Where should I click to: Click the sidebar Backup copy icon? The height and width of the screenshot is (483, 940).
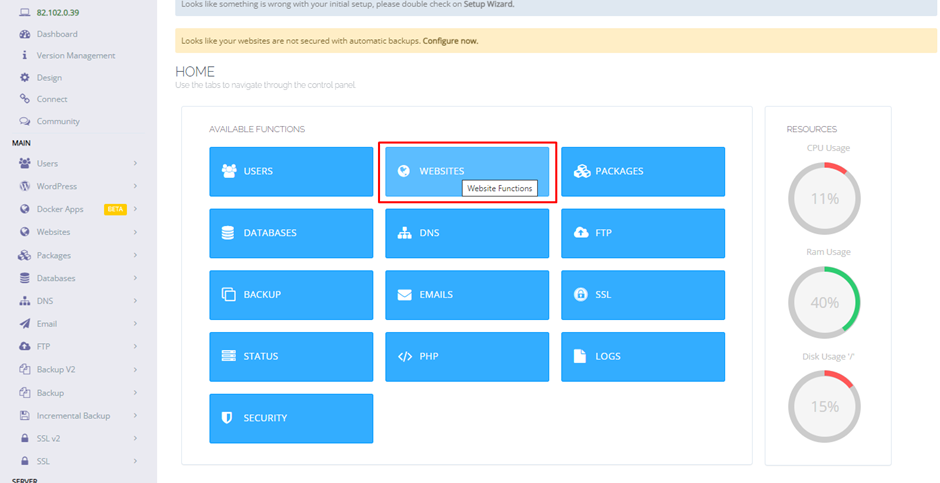pos(25,393)
